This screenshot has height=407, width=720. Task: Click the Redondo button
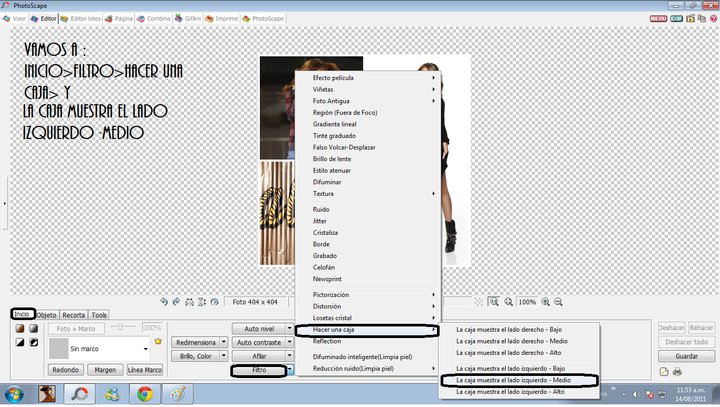tap(66, 370)
